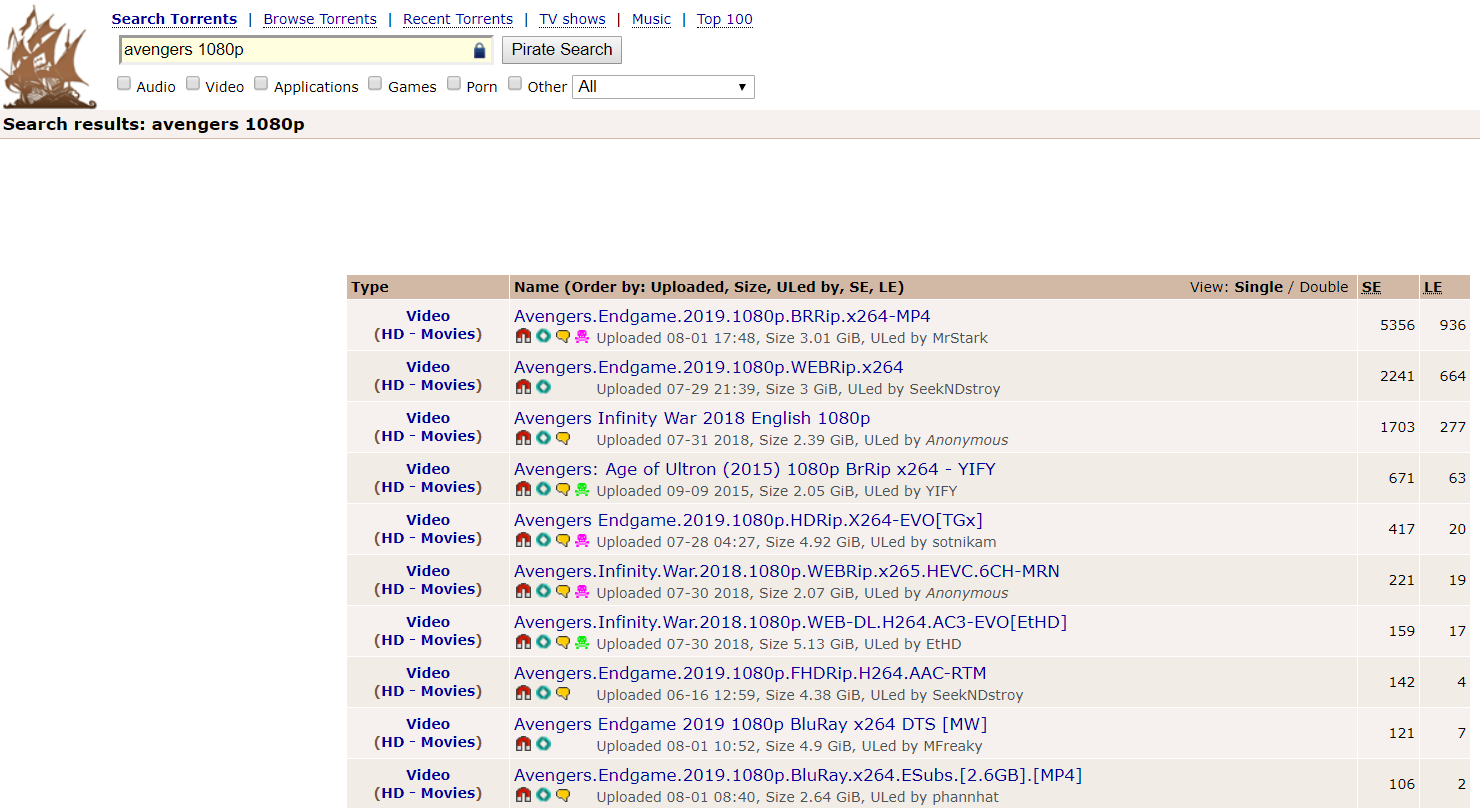This screenshot has width=1480, height=808.
Task: Click magnet icon for Avengers.Endgame.2019.1080p.BRRip.x264-MP4
Action: point(523,337)
